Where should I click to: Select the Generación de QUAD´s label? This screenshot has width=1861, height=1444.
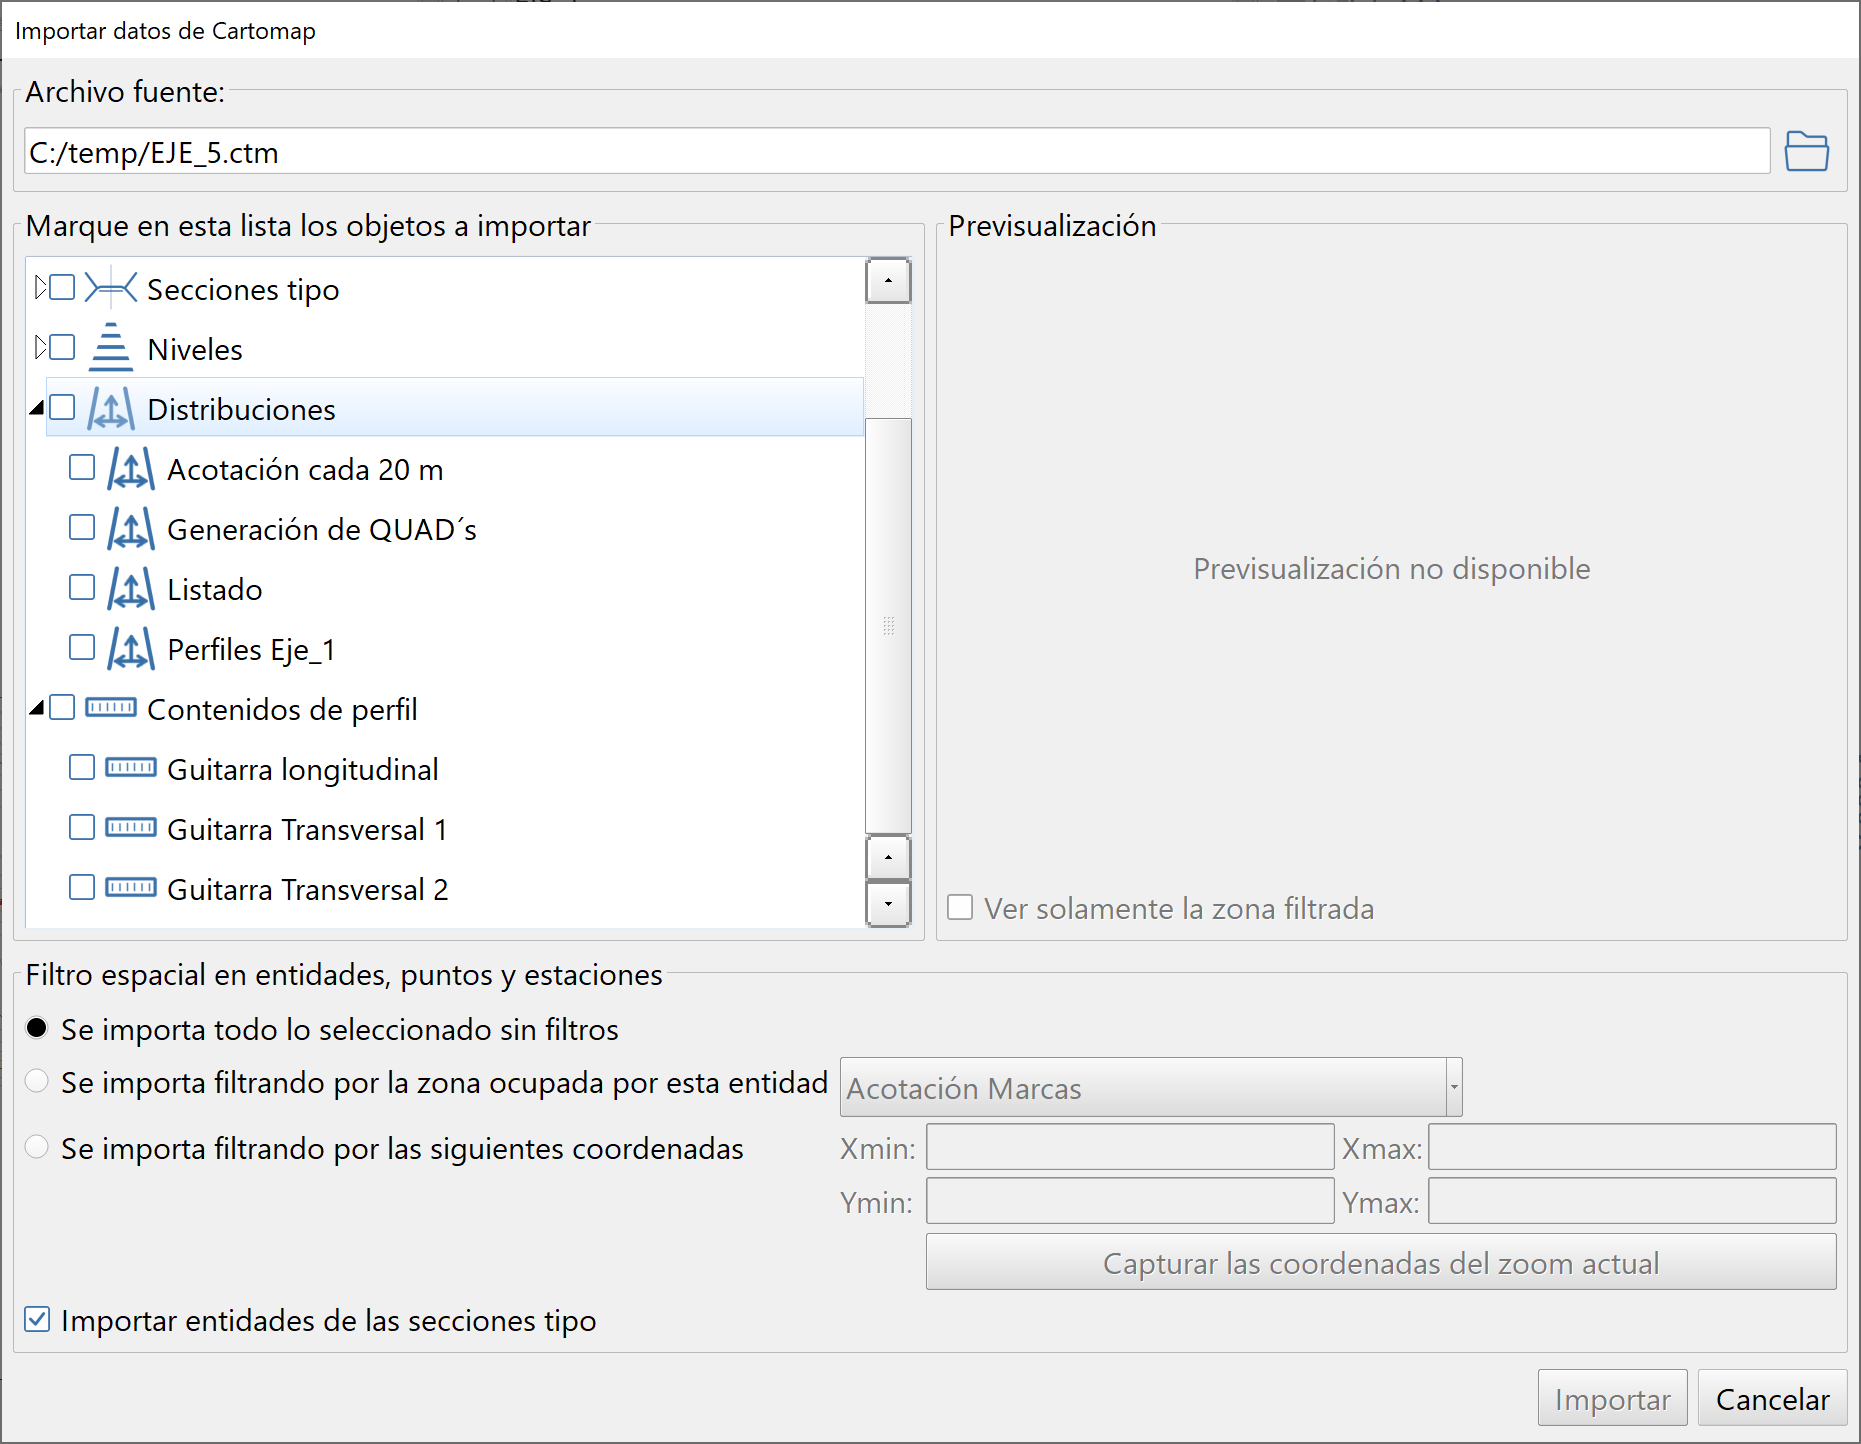[x=321, y=529]
